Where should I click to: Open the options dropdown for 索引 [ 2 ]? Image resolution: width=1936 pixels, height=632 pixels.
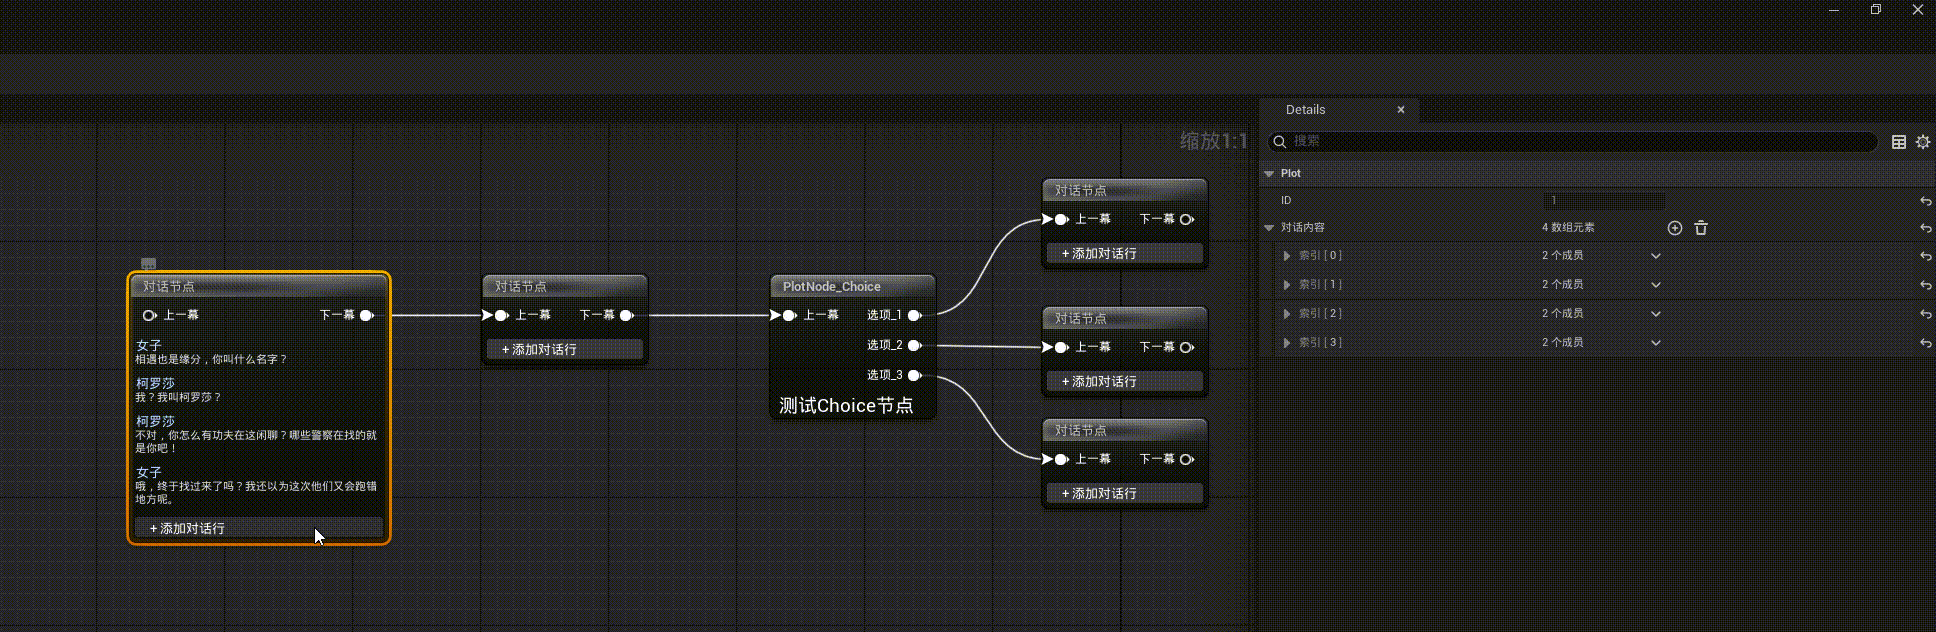1656,314
